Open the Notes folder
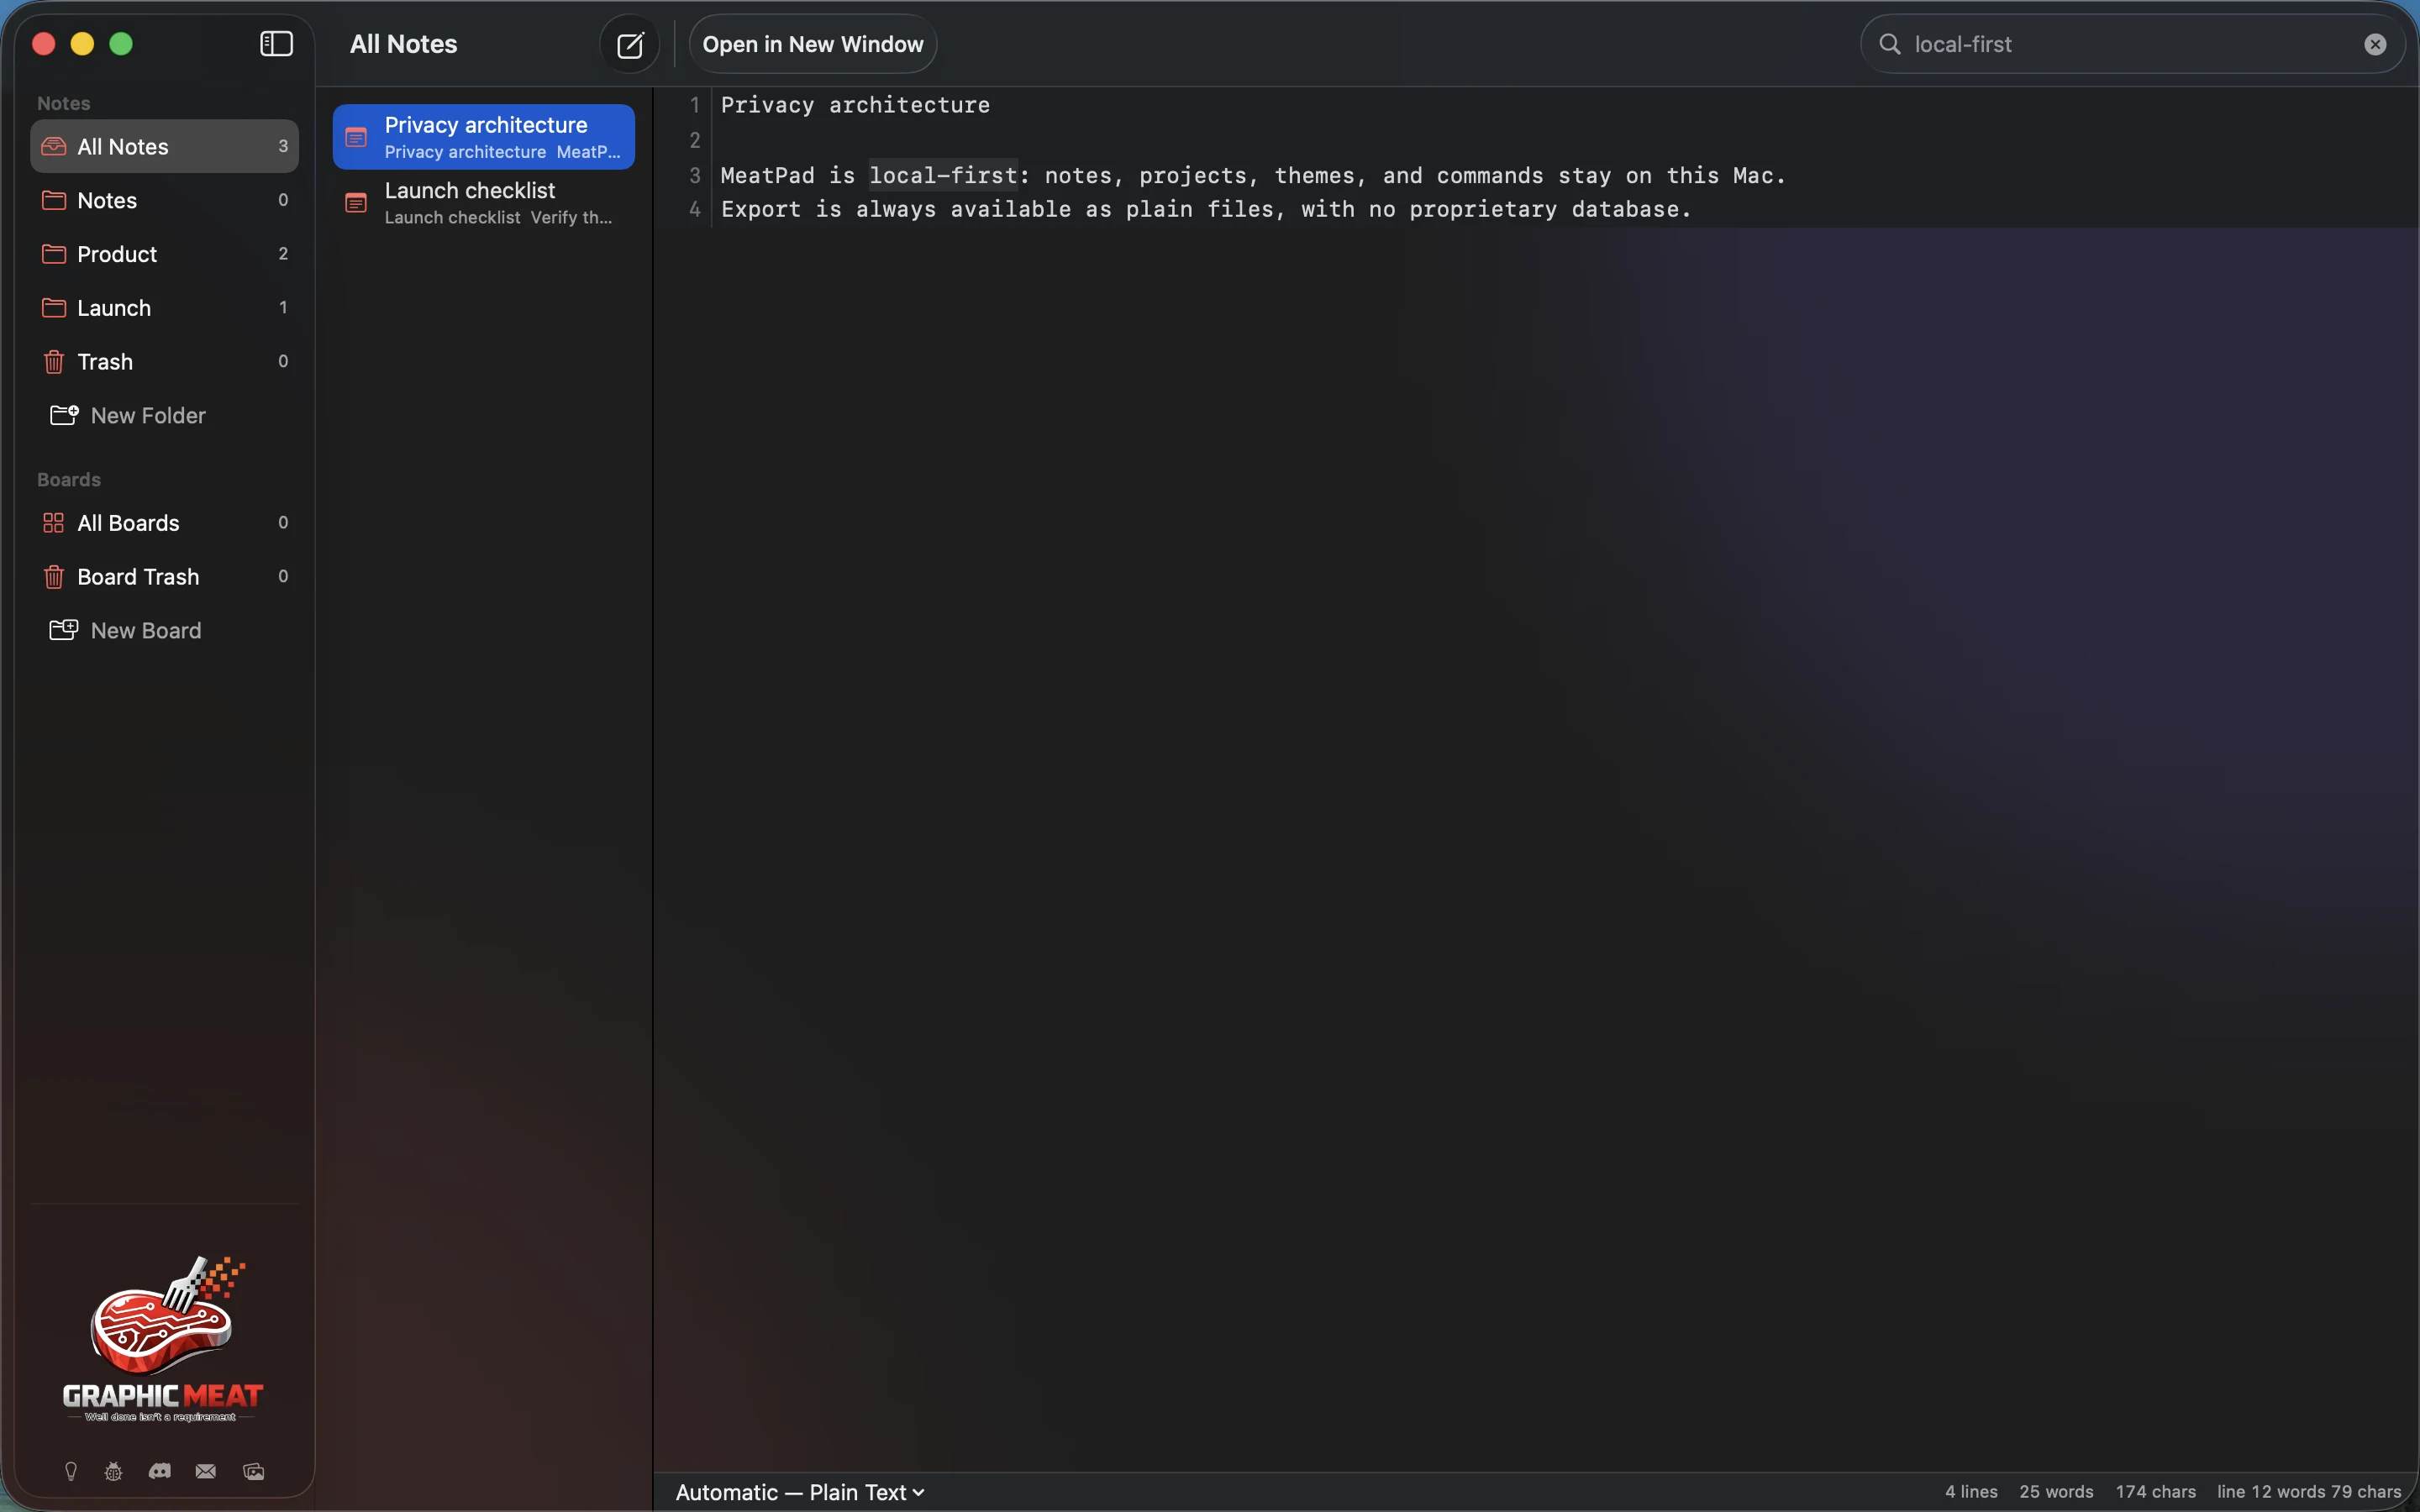The width and height of the screenshot is (2420, 1512). (165, 200)
